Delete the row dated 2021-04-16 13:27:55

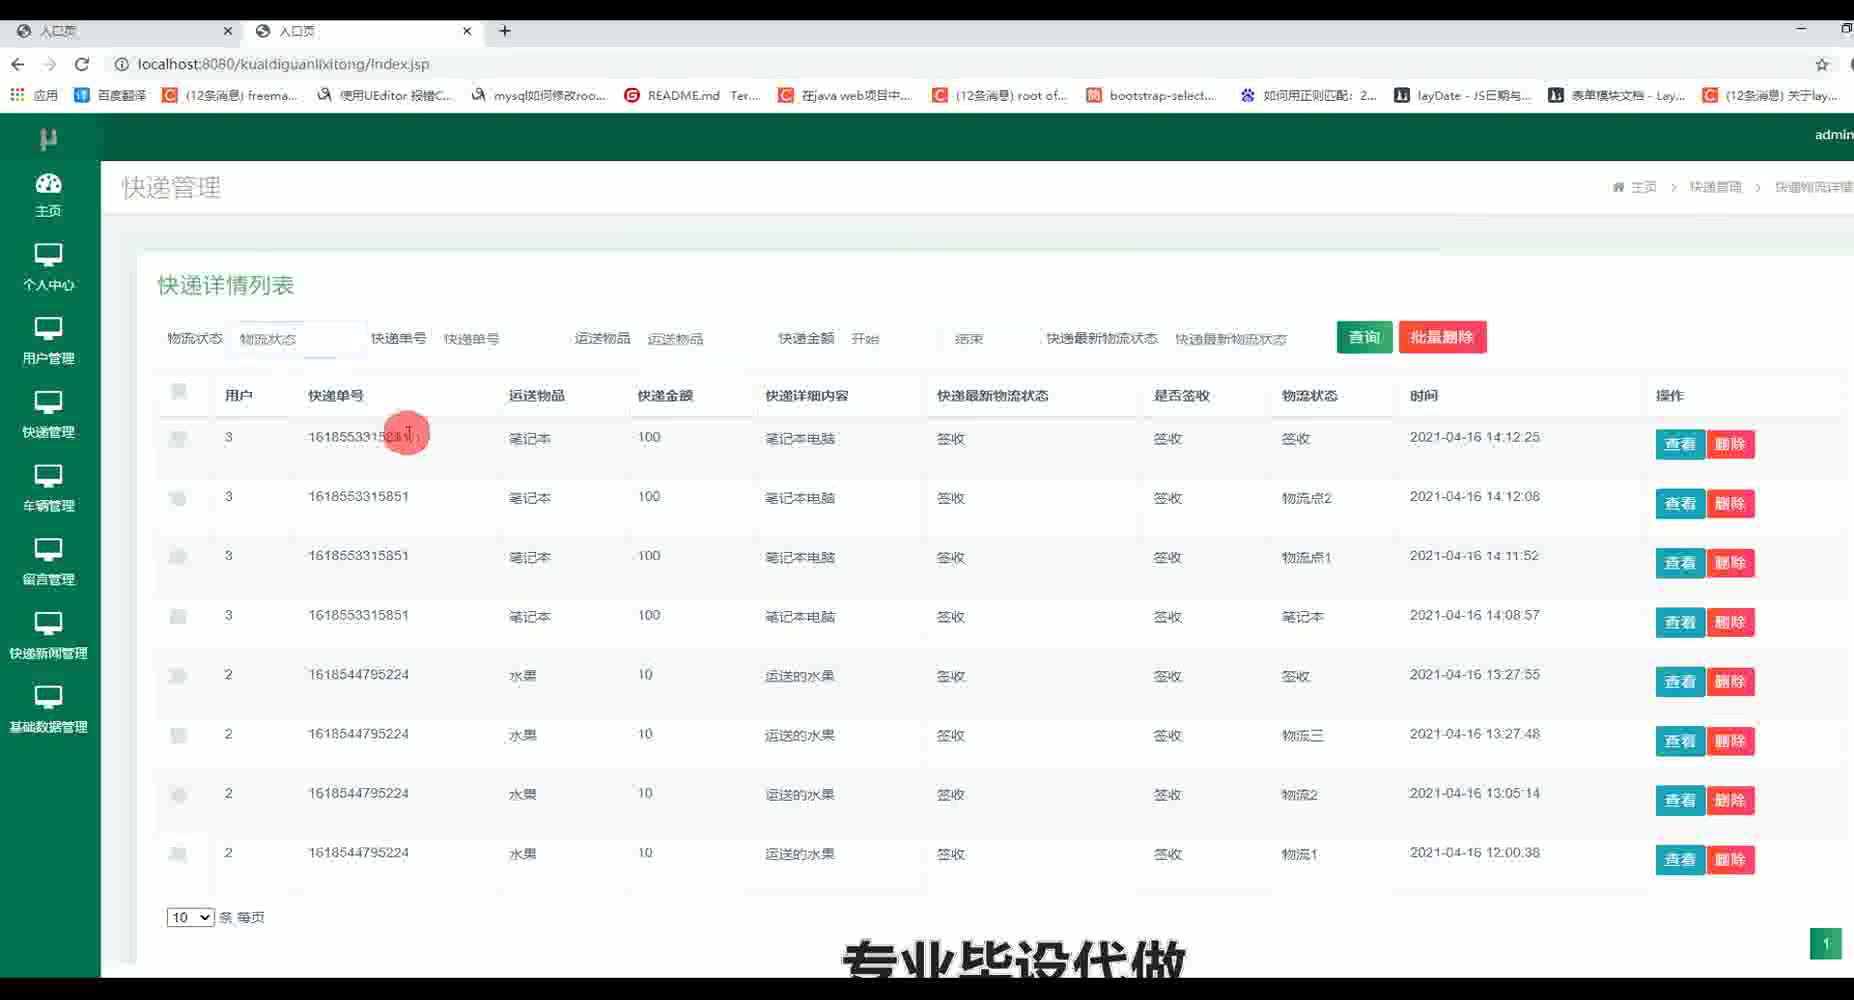click(x=1730, y=682)
